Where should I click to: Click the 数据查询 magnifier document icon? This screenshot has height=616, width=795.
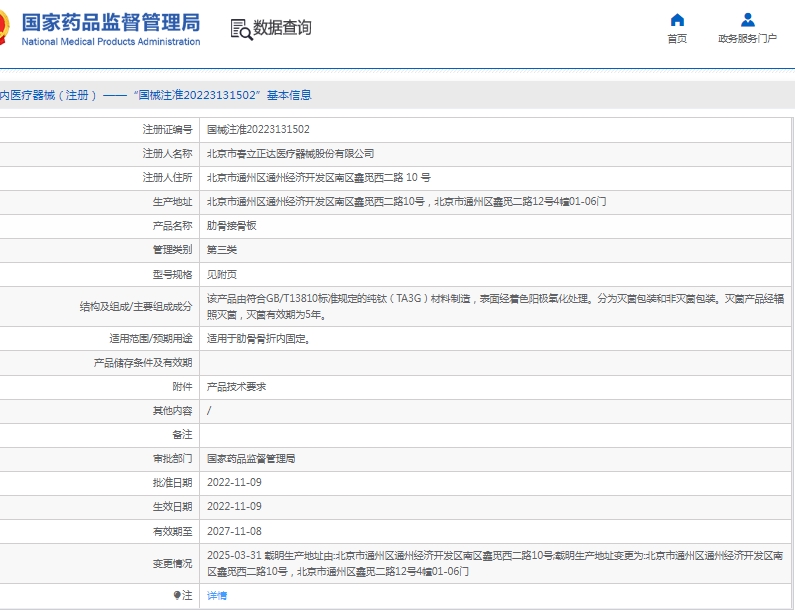pos(241,29)
